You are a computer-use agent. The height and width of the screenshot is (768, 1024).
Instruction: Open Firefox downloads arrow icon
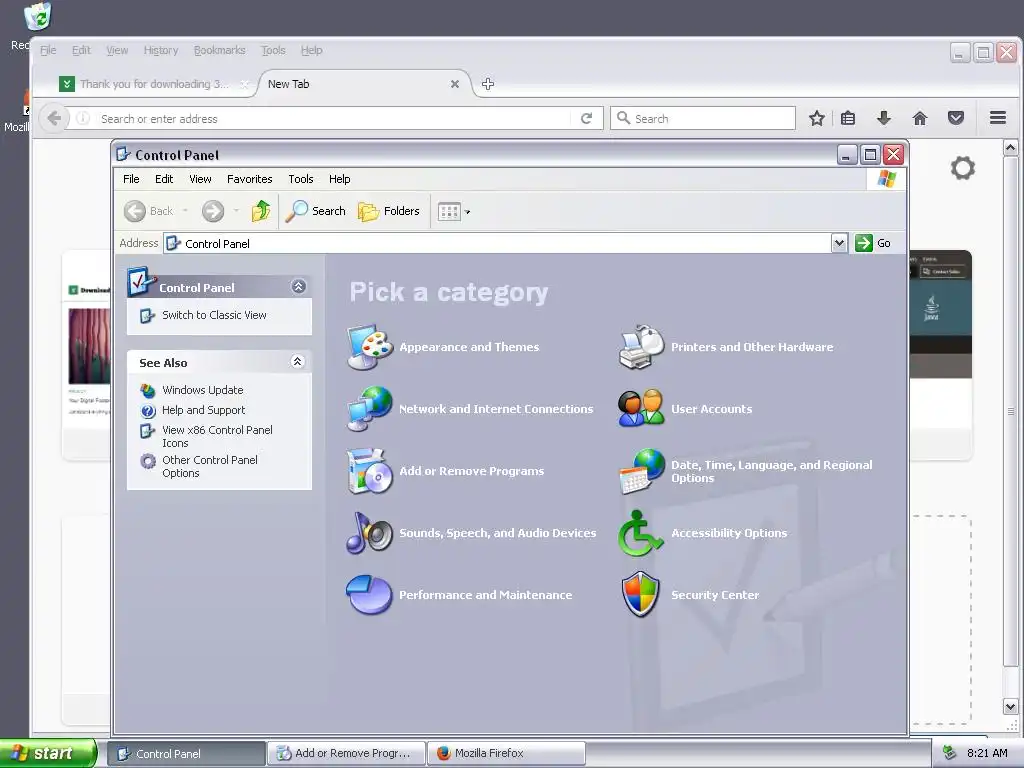pyautogui.click(x=884, y=118)
